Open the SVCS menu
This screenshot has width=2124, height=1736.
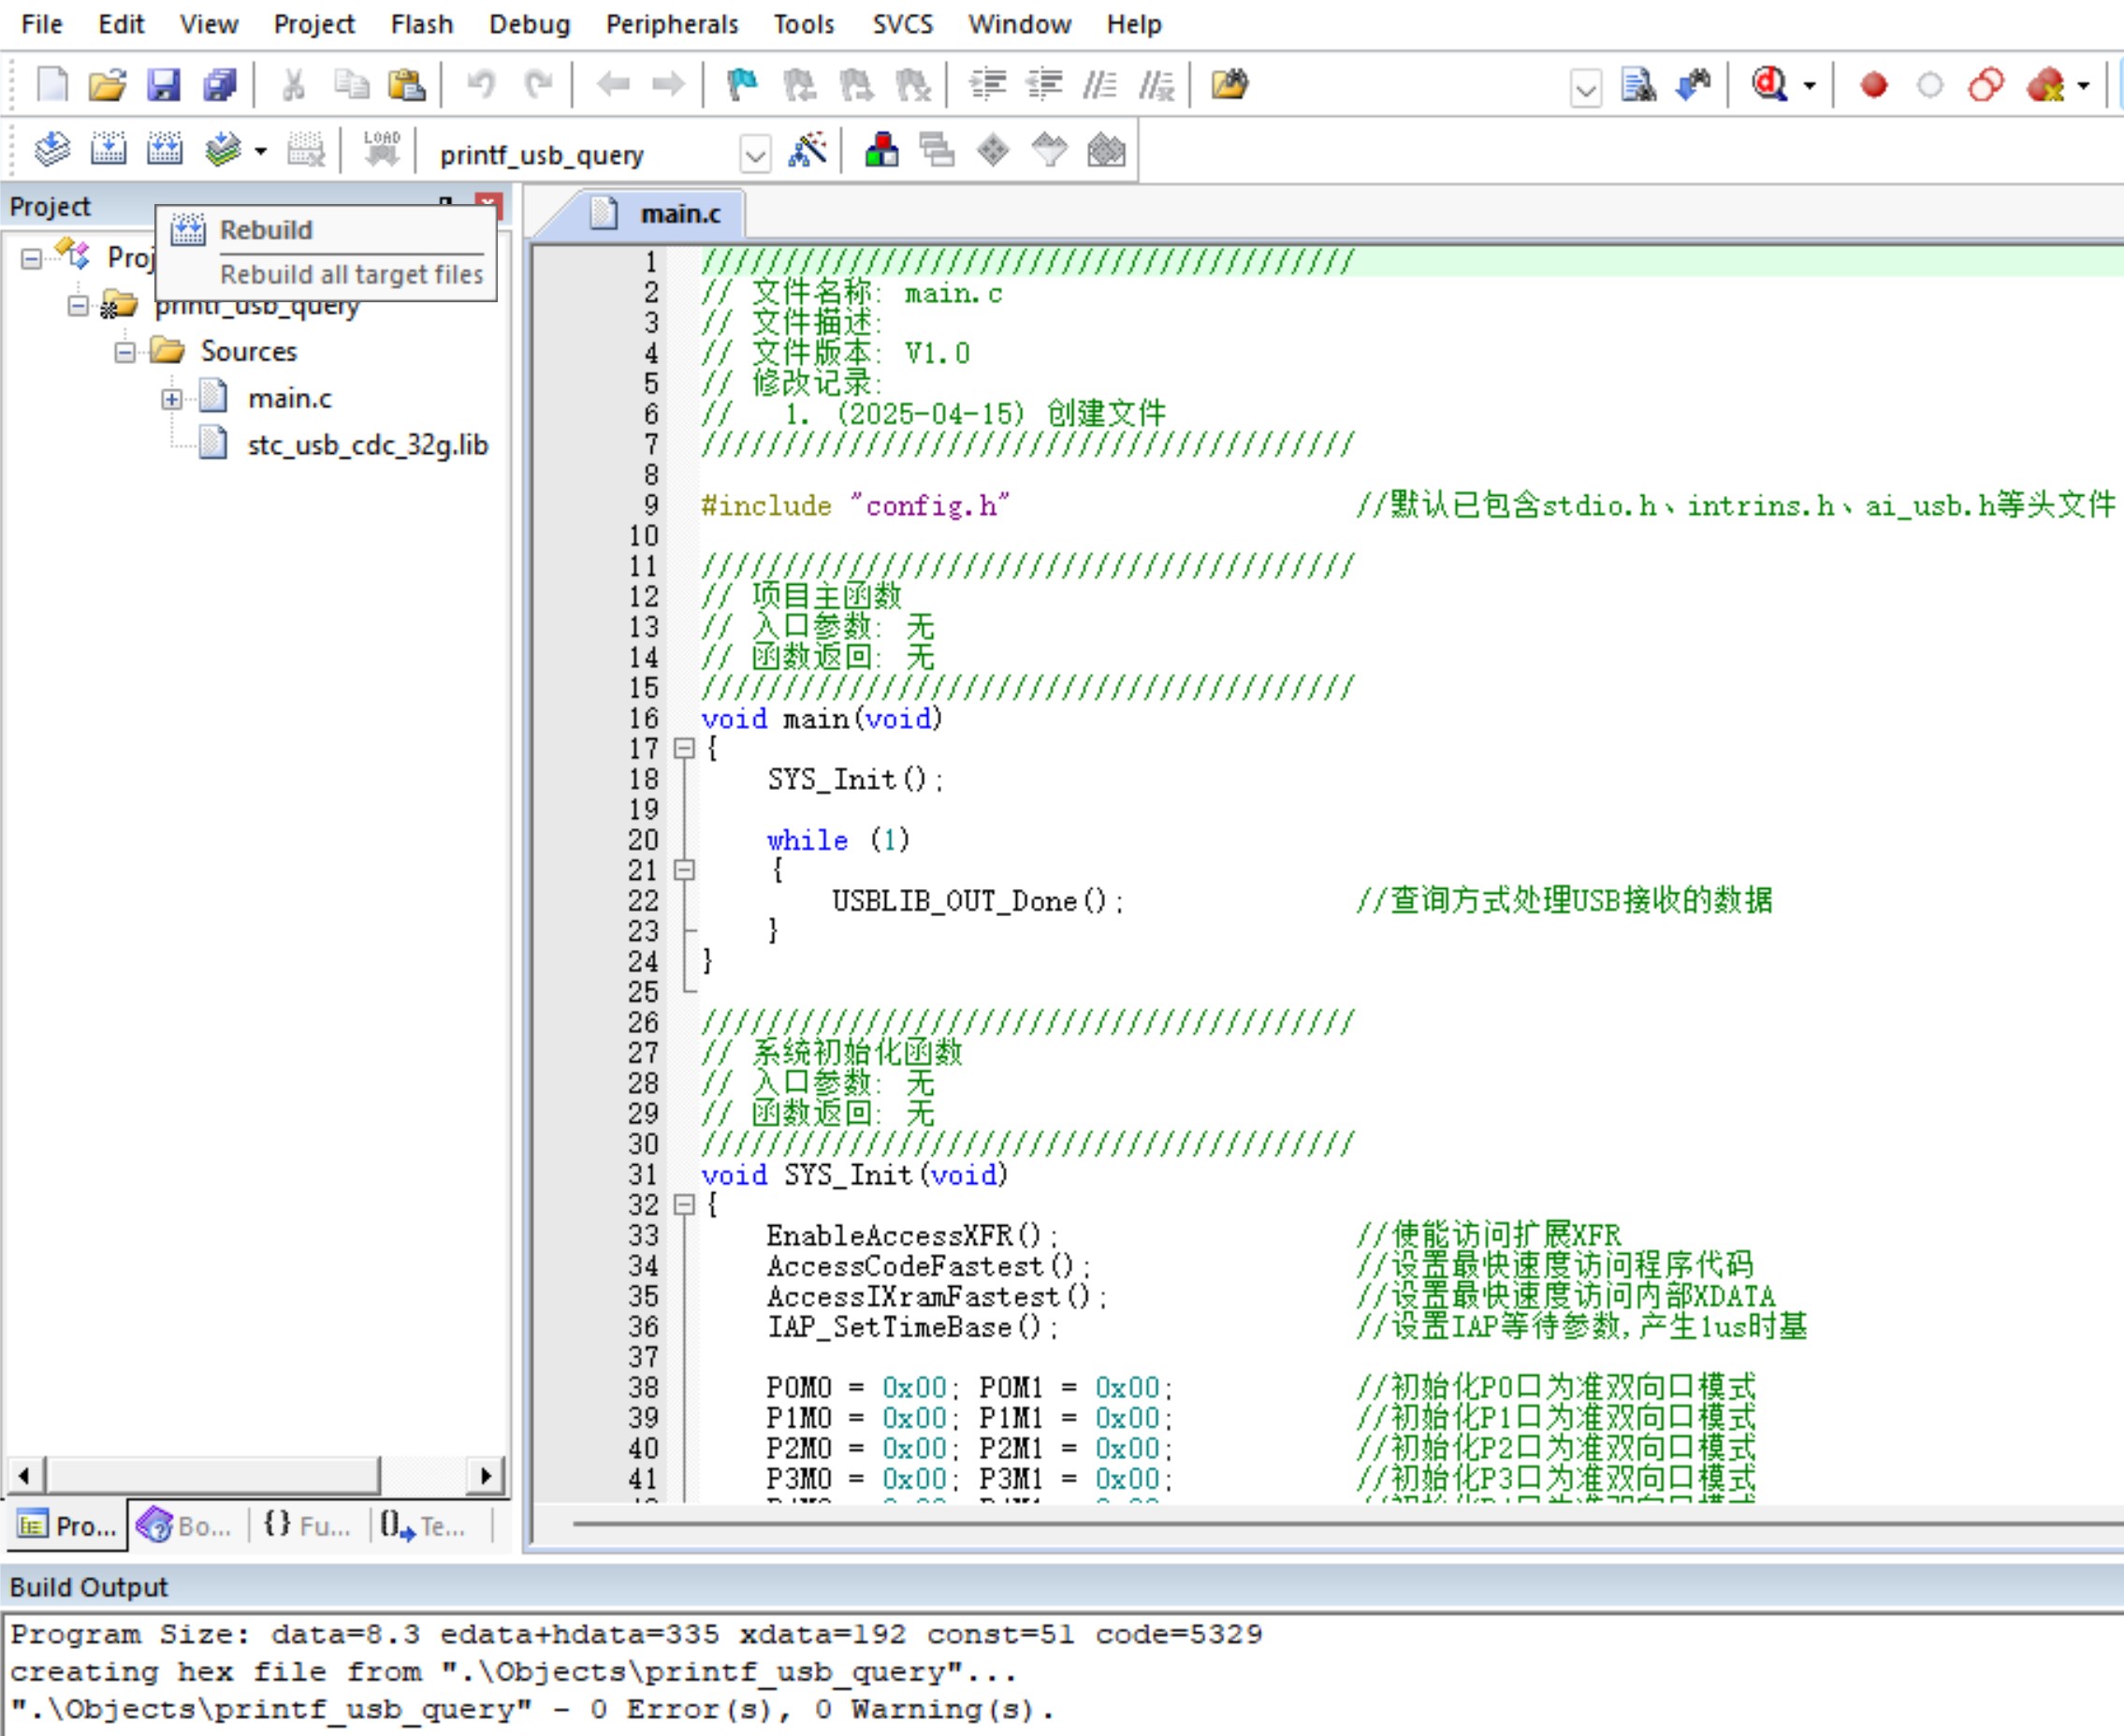[902, 24]
